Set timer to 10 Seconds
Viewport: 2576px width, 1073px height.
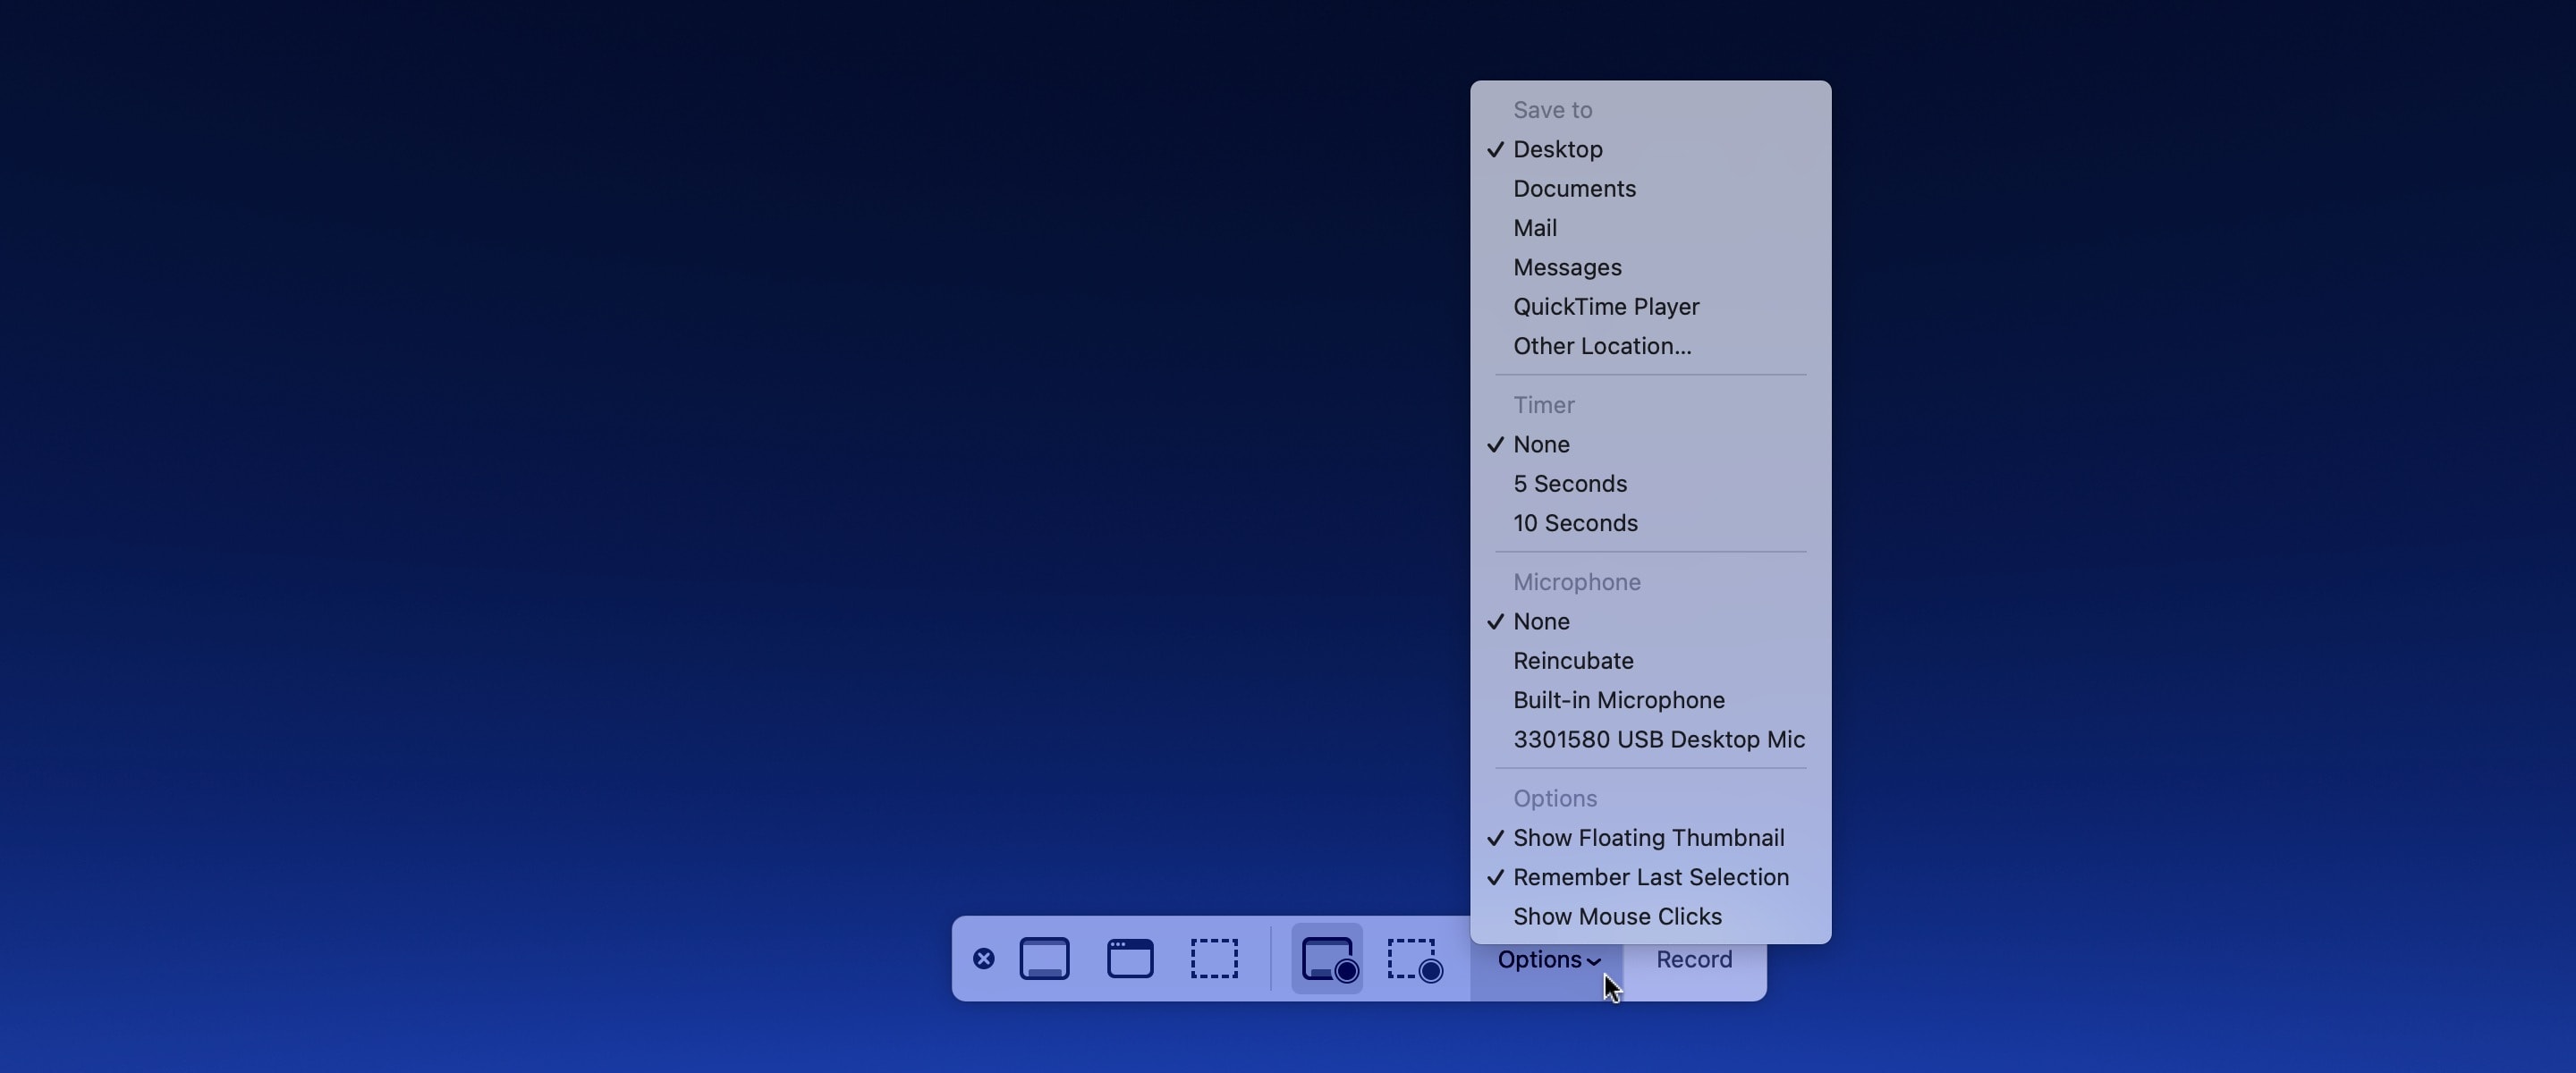coord(1575,523)
